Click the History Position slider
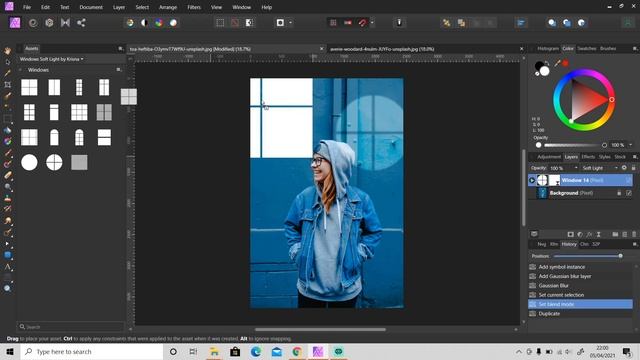The height and width of the screenshot is (360, 640). pyautogui.click(x=588, y=256)
